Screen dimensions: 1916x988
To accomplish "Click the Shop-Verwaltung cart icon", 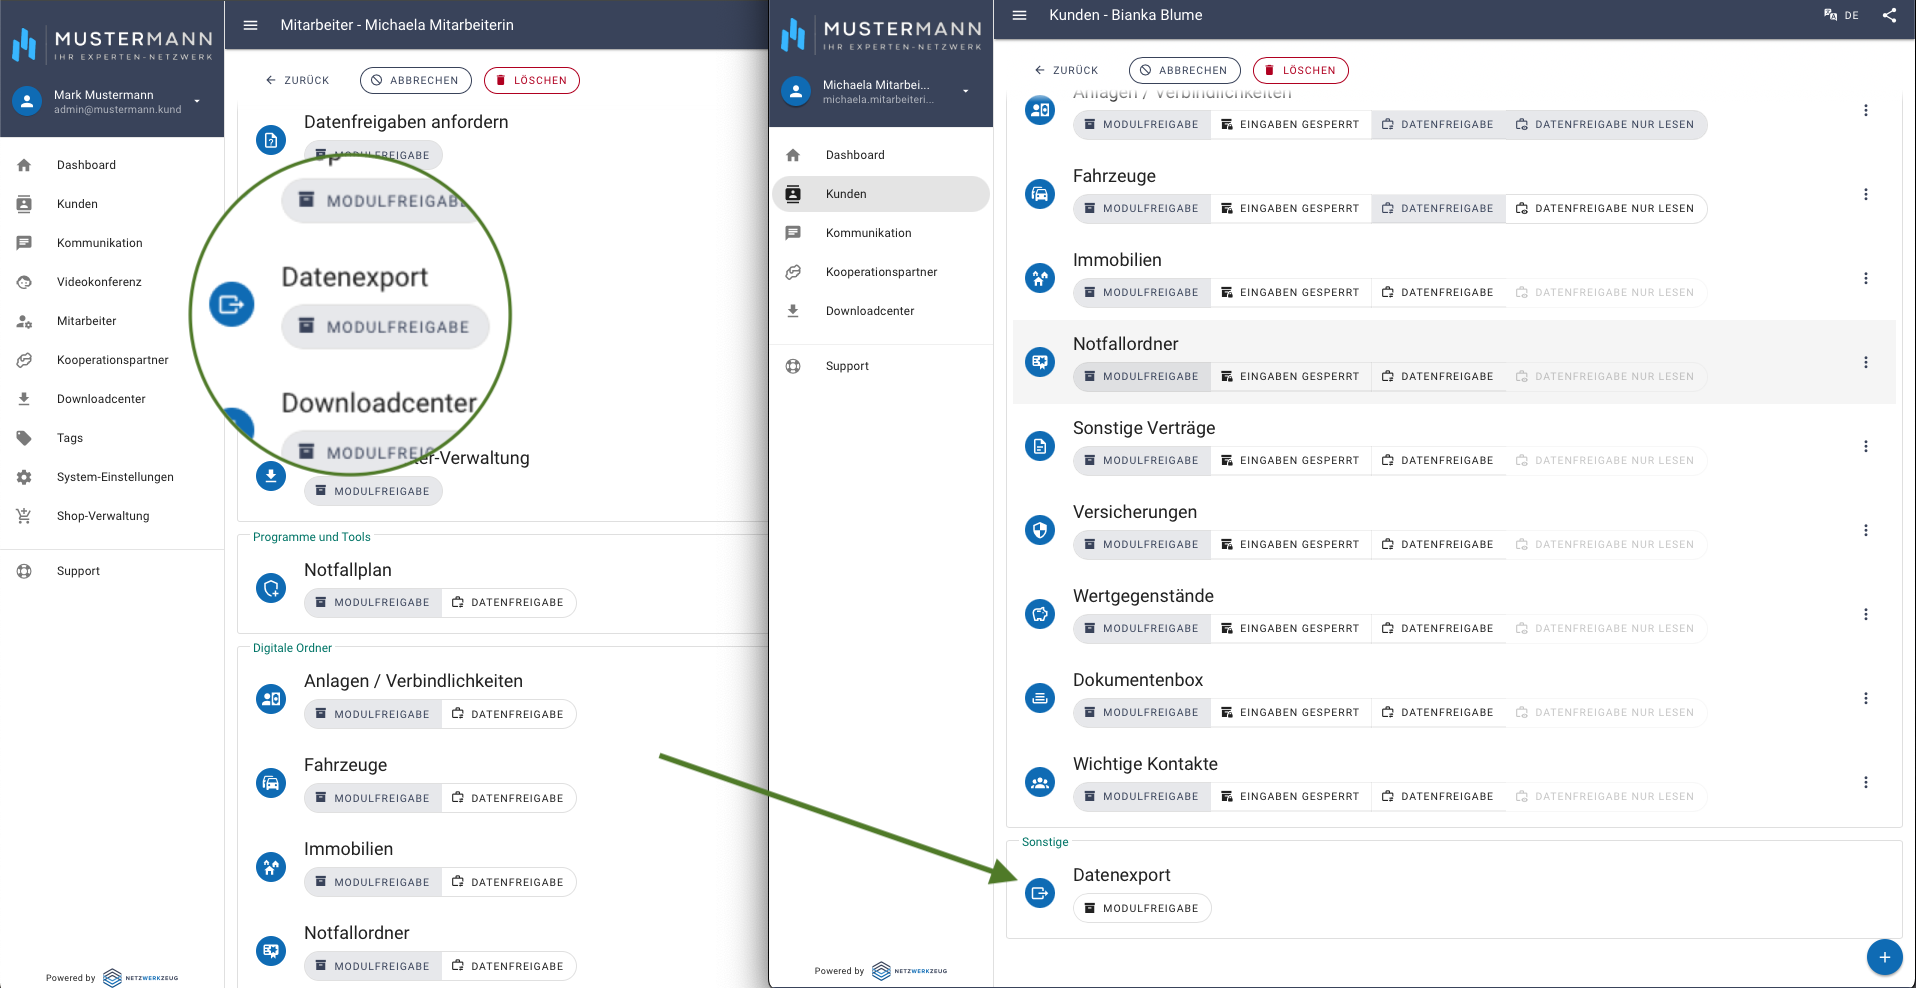I will 24,516.
